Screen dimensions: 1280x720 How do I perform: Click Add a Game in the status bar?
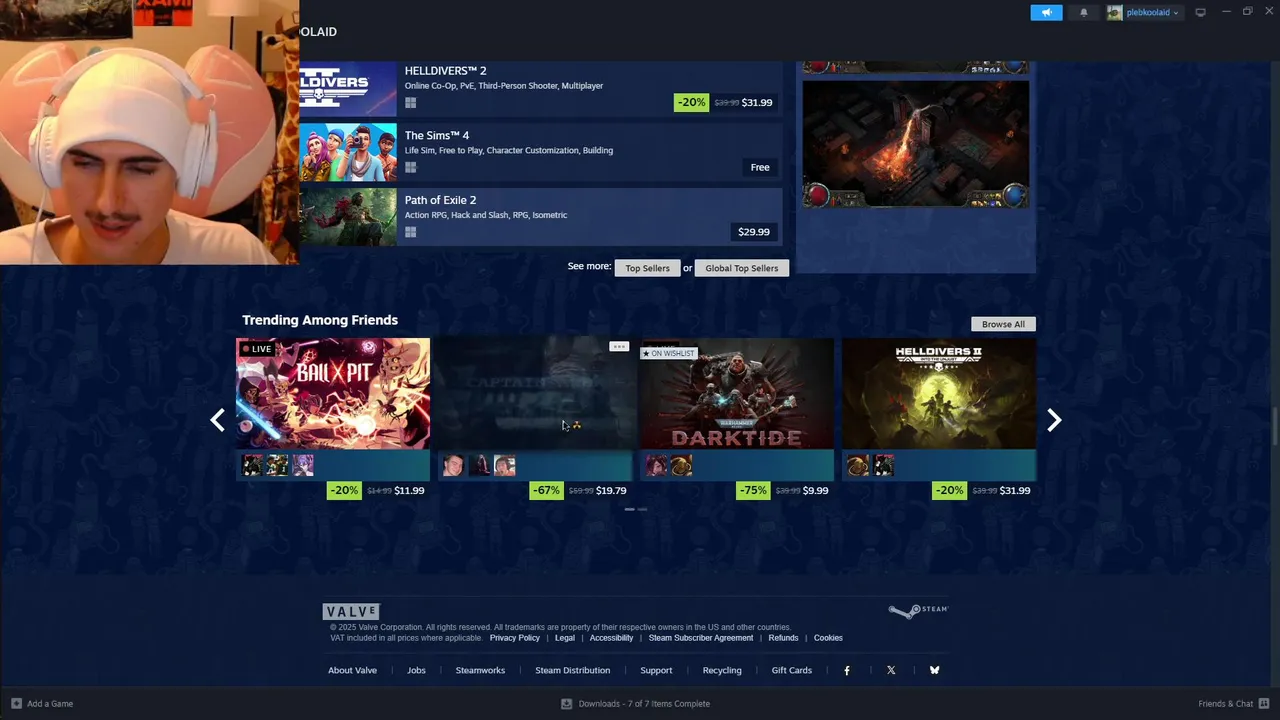pyautogui.click(x=41, y=704)
